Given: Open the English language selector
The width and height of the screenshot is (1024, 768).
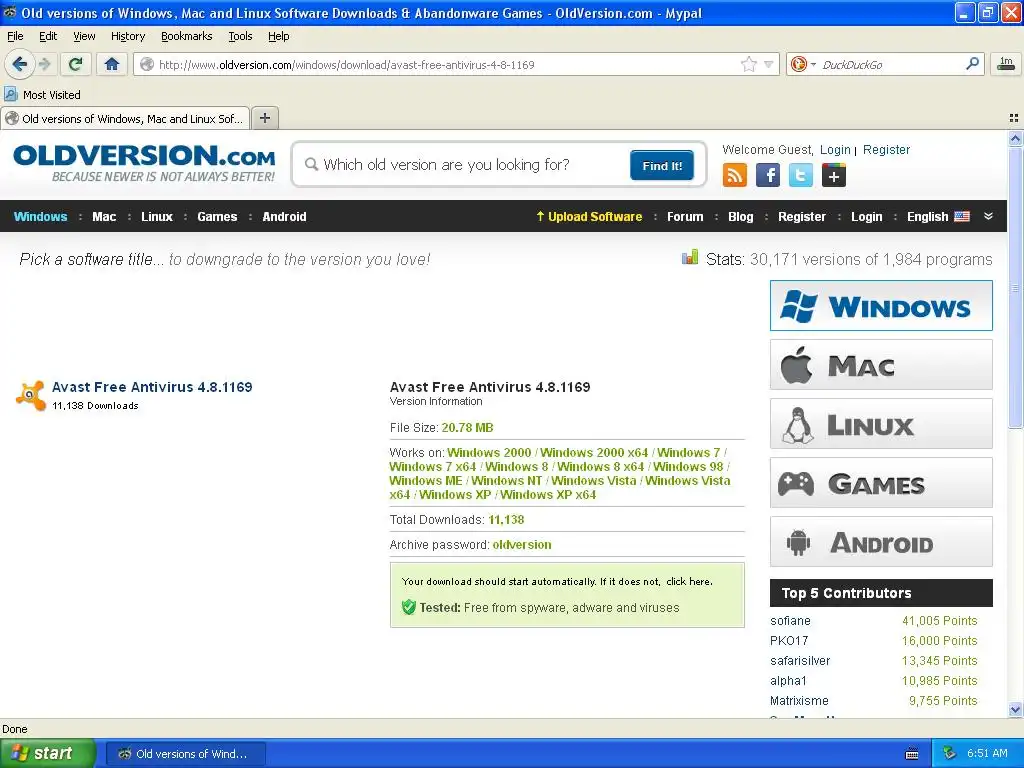Looking at the screenshot, I should [x=938, y=217].
